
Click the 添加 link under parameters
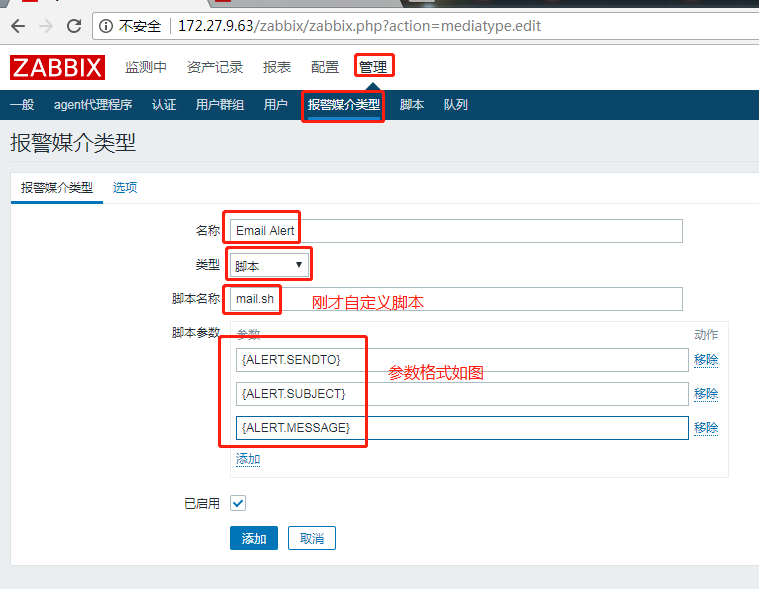[248, 459]
